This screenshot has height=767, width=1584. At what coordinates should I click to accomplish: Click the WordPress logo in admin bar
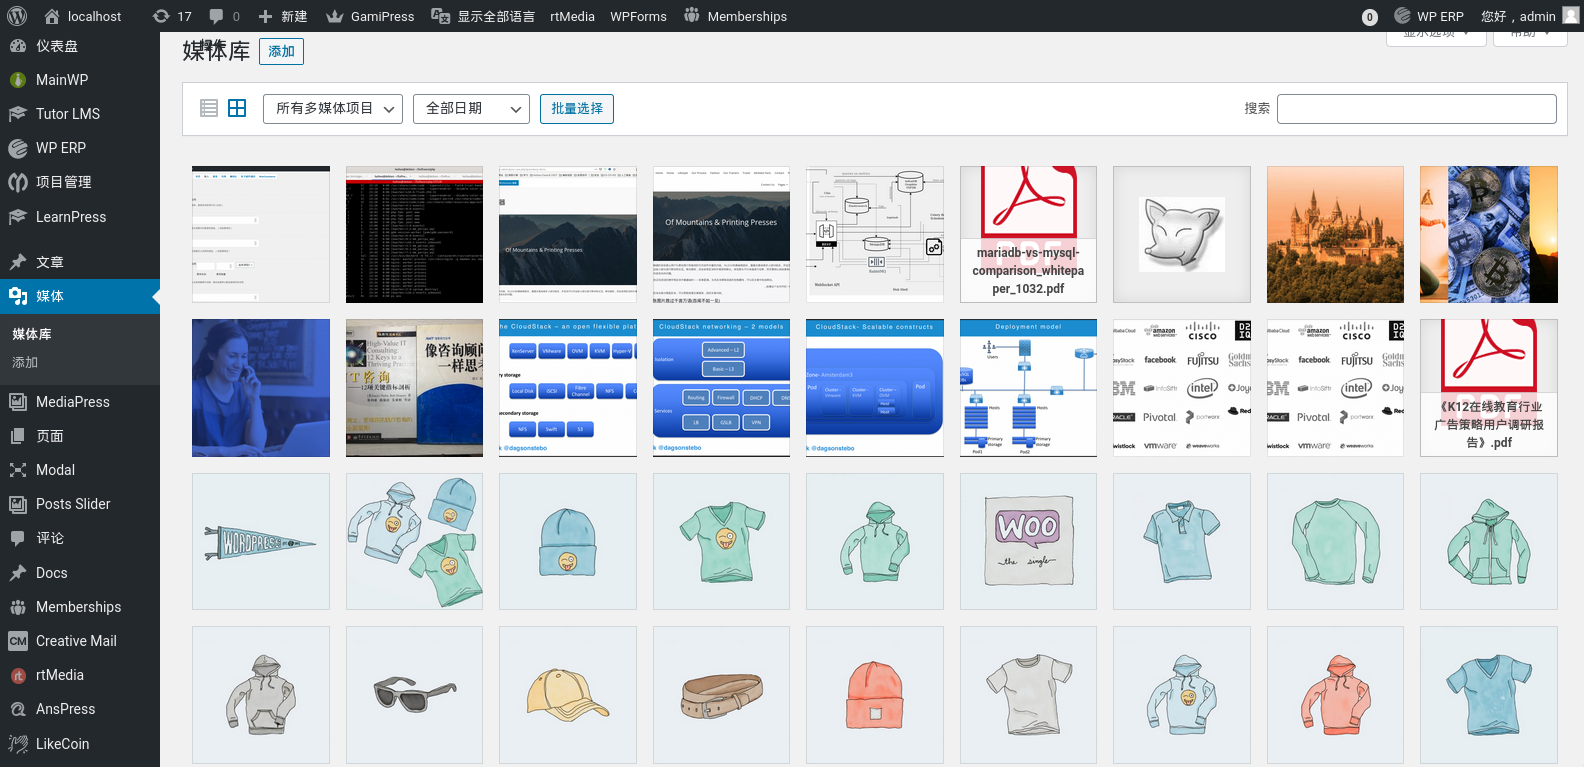click(x=17, y=16)
